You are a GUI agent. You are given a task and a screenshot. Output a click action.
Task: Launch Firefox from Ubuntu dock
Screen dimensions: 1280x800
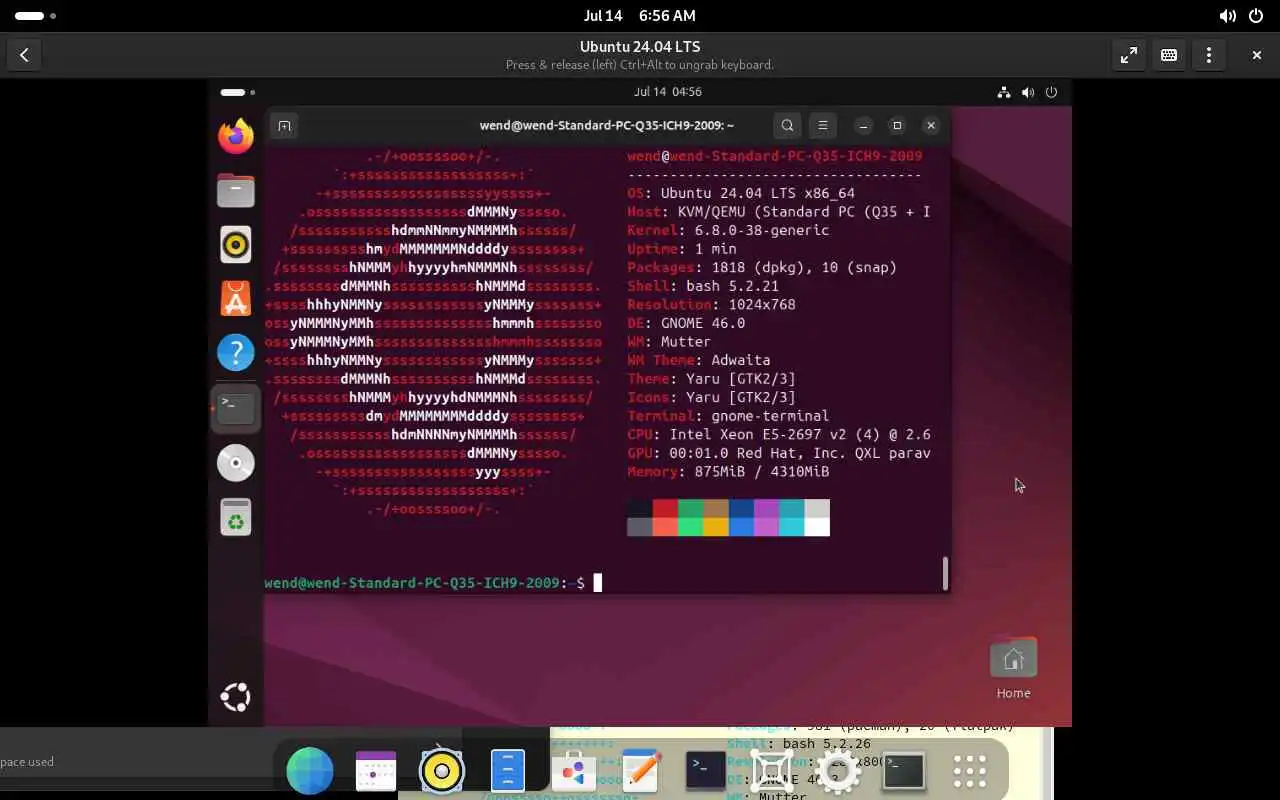point(236,135)
